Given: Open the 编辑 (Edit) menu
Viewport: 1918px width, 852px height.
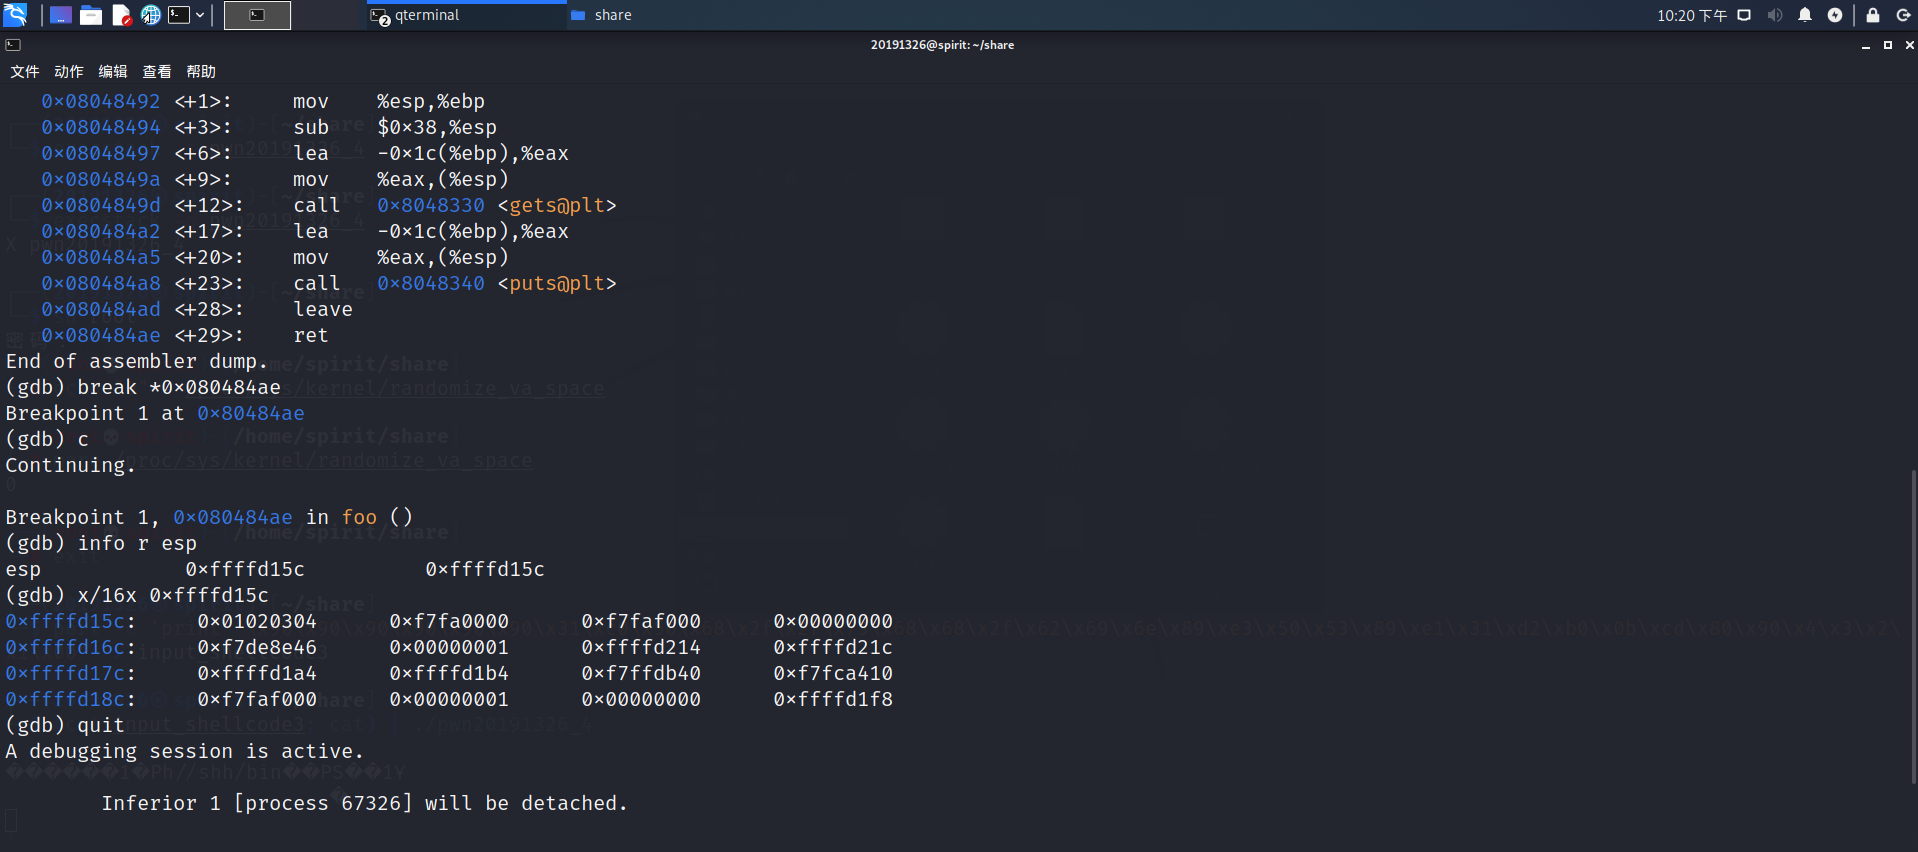Looking at the screenshot, I should click(x=113, y=72).
